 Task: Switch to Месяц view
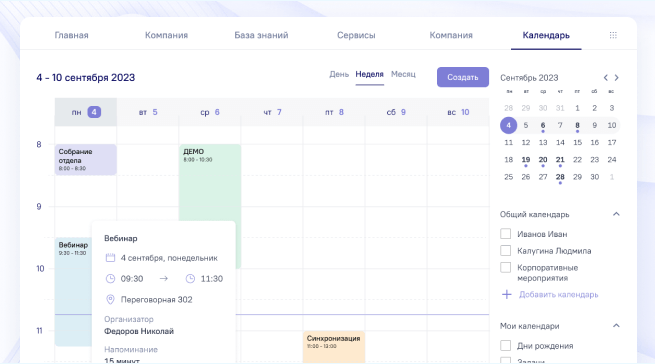point(403,74)
